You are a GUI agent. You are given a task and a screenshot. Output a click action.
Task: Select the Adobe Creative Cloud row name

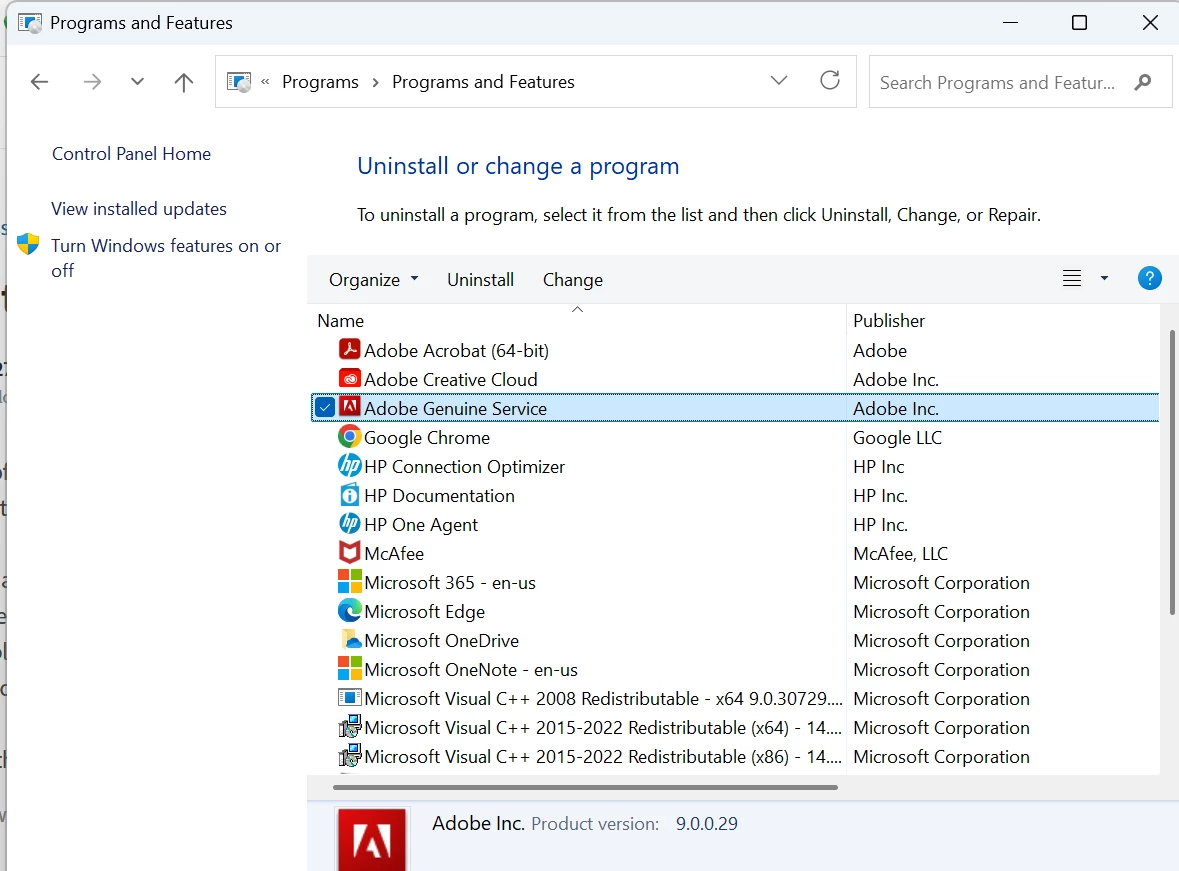(450, 379)
